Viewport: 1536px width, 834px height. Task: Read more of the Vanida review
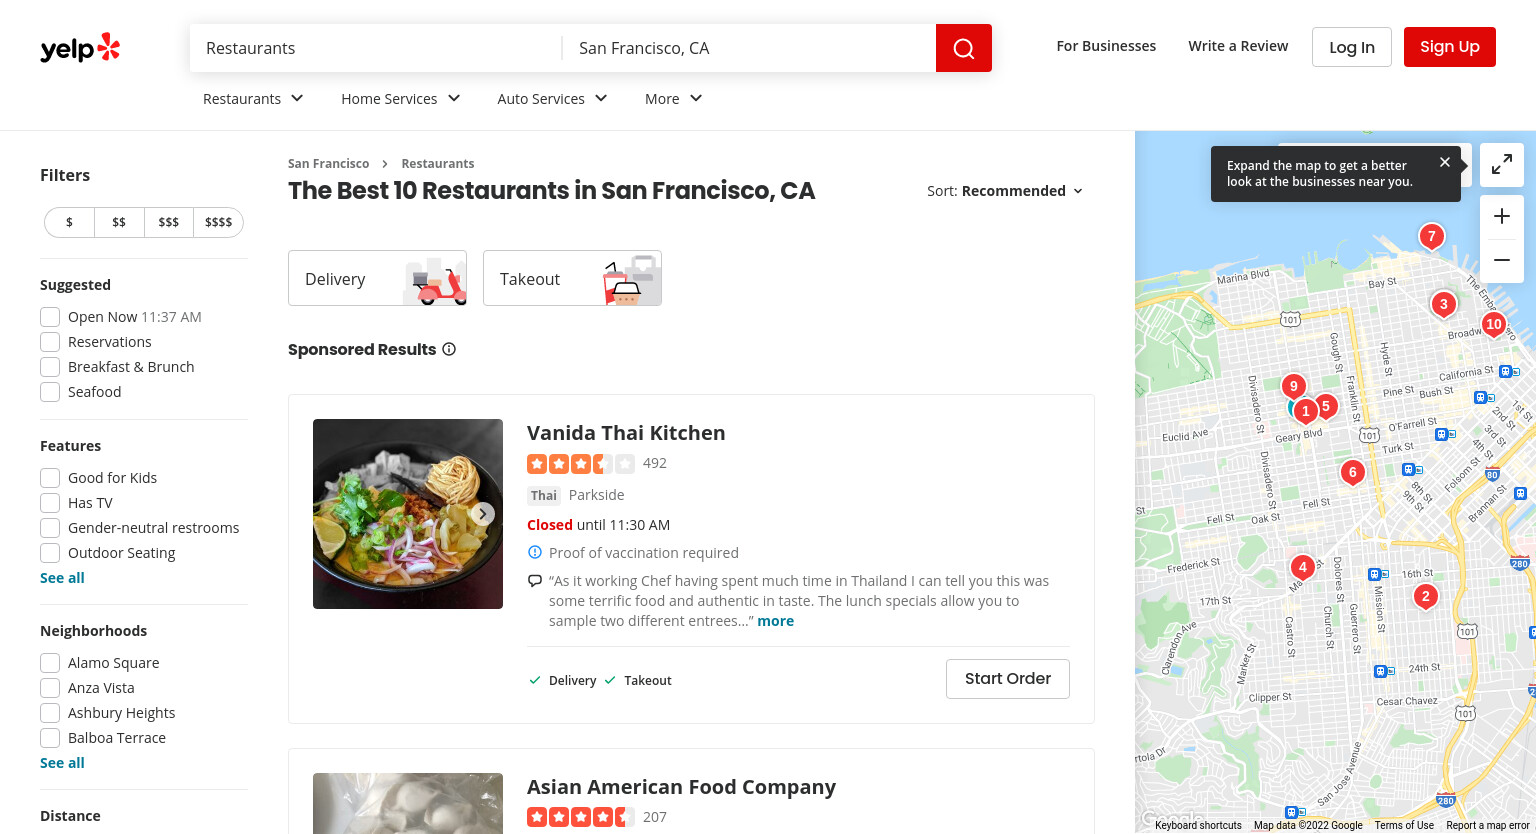(x=775, y=621)
